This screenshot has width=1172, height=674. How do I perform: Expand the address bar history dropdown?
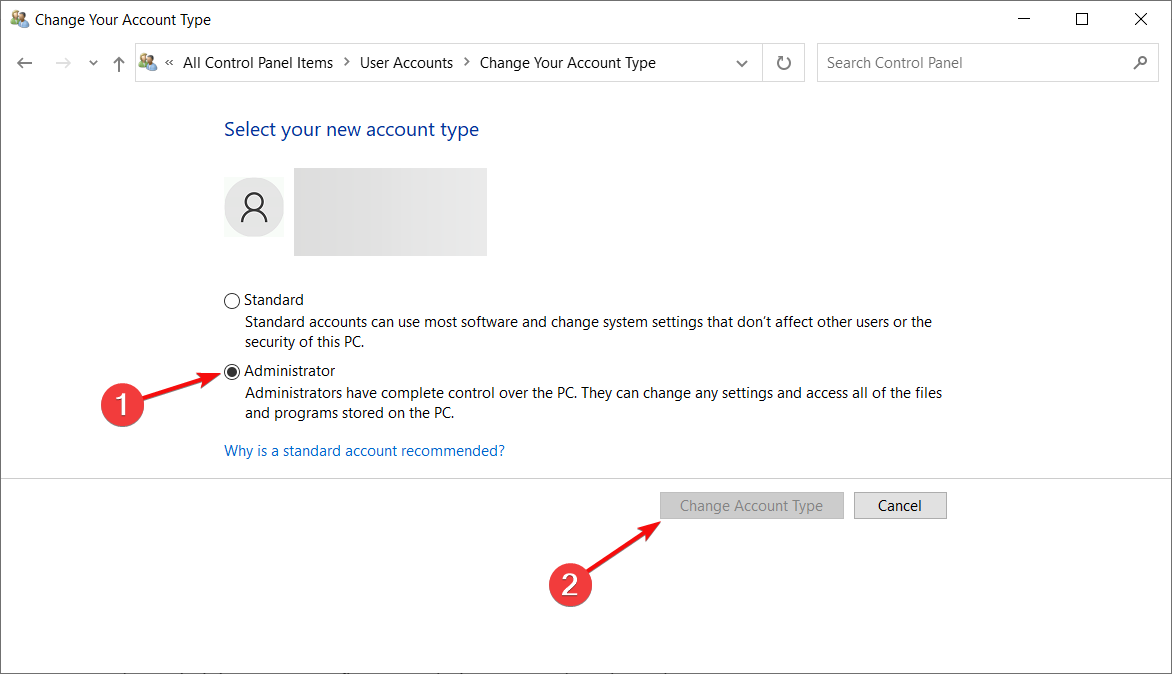click(742, 63)
